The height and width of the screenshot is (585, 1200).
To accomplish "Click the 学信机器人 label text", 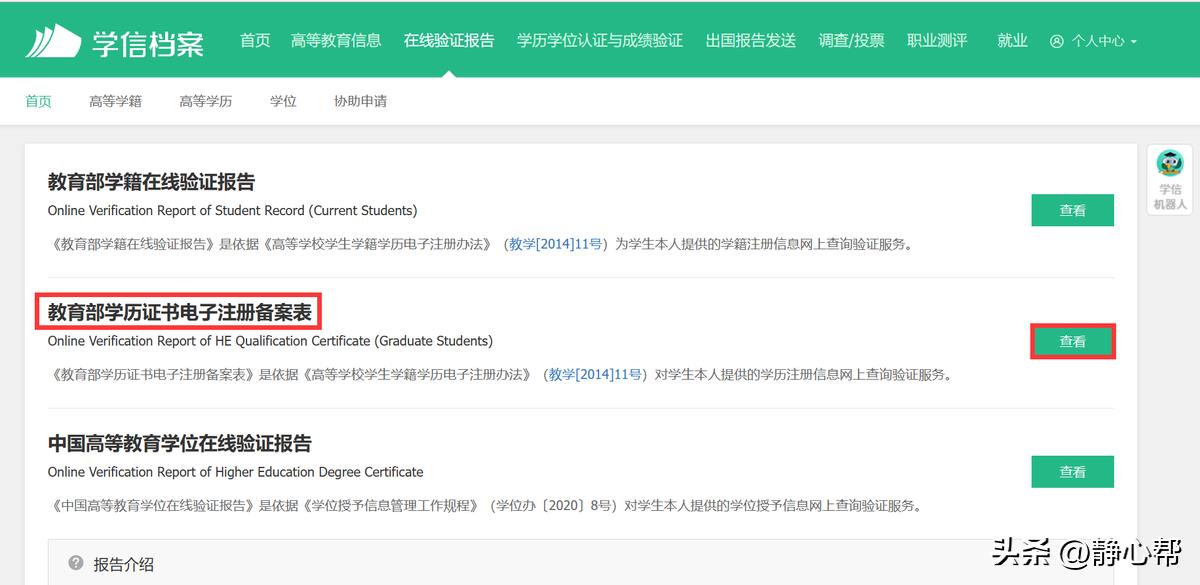I will [1170, 197].
